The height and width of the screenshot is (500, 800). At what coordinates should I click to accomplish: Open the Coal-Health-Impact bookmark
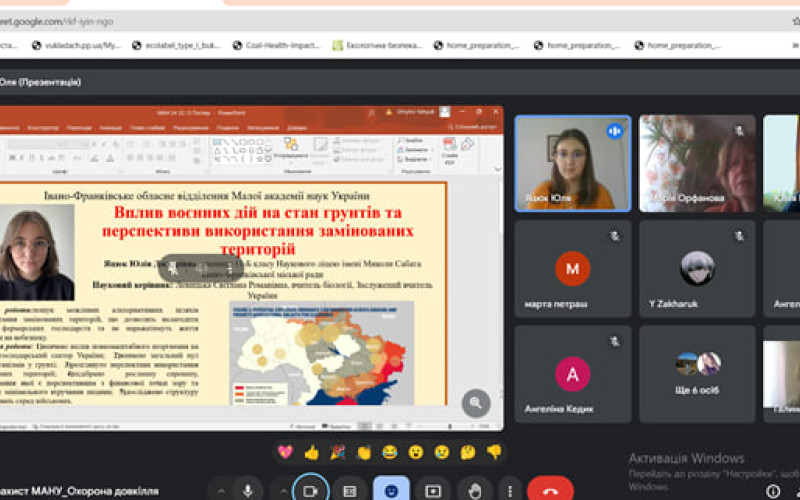tap(277, 45)
